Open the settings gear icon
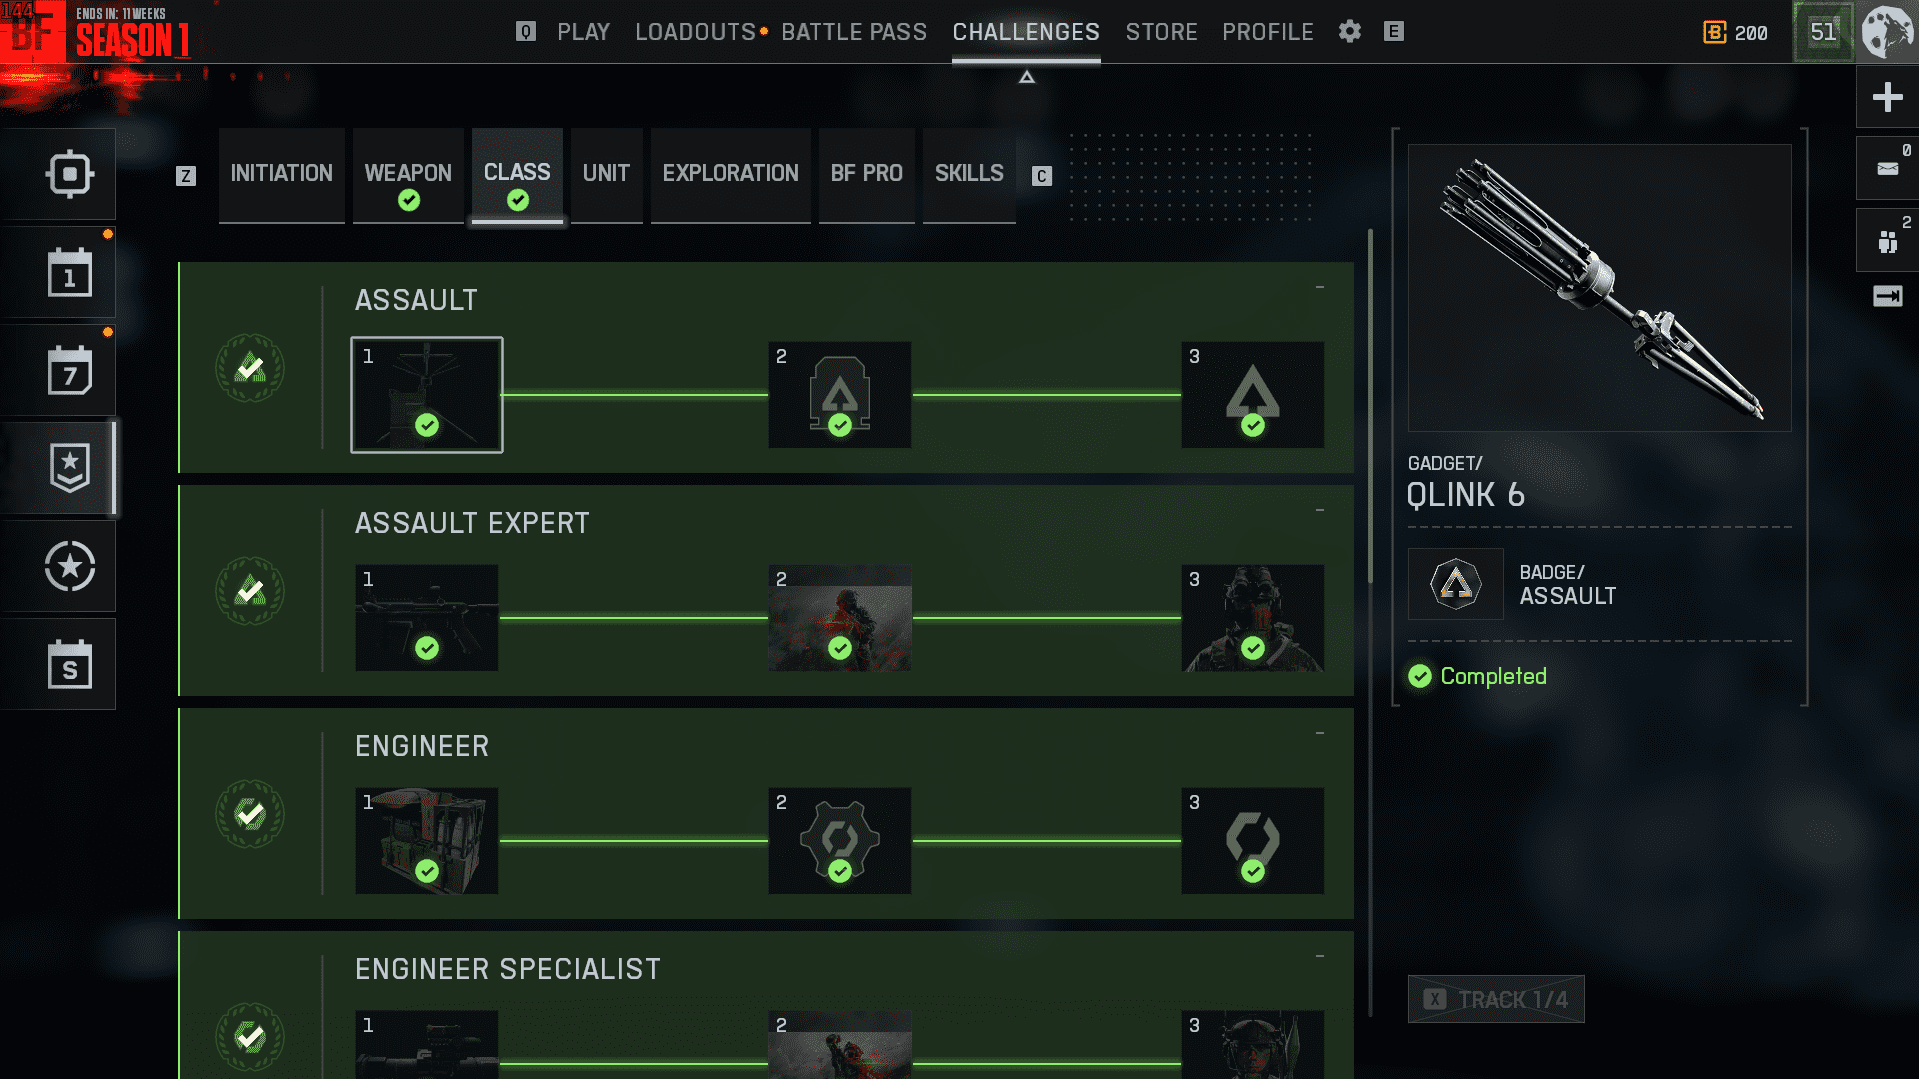1919x1079 pixels. [1350, 32]
